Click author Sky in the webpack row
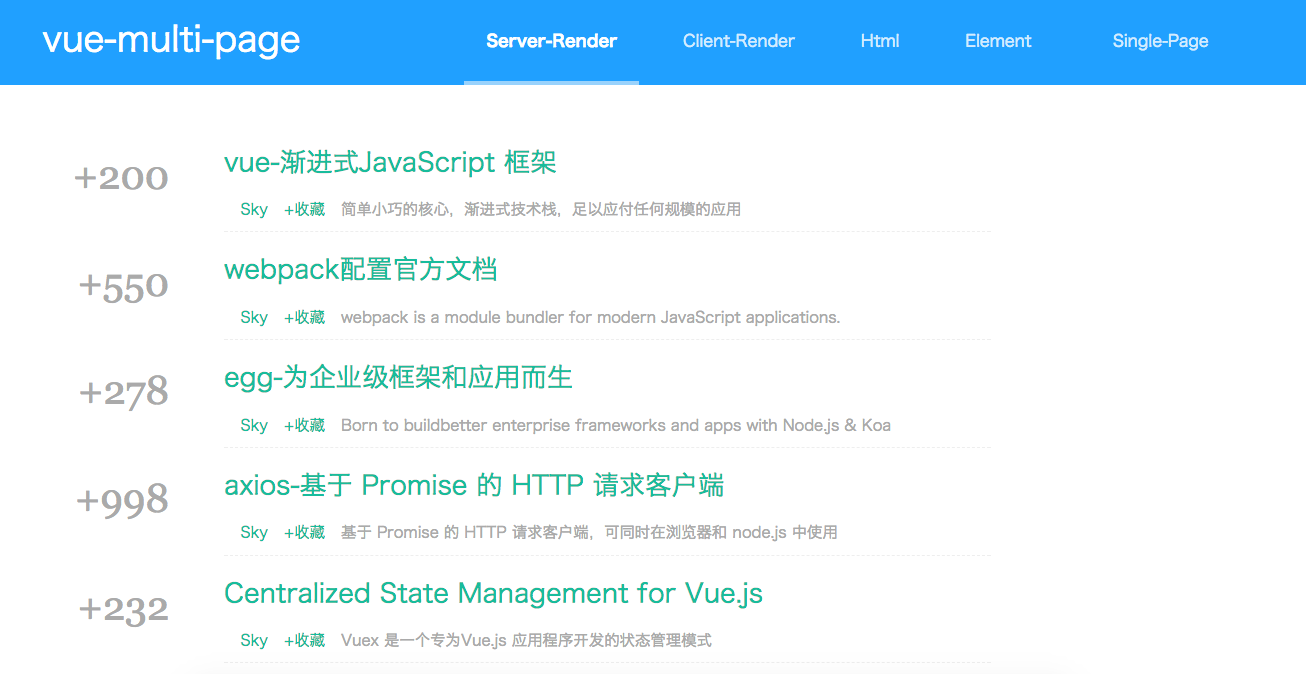 (254, 317)
